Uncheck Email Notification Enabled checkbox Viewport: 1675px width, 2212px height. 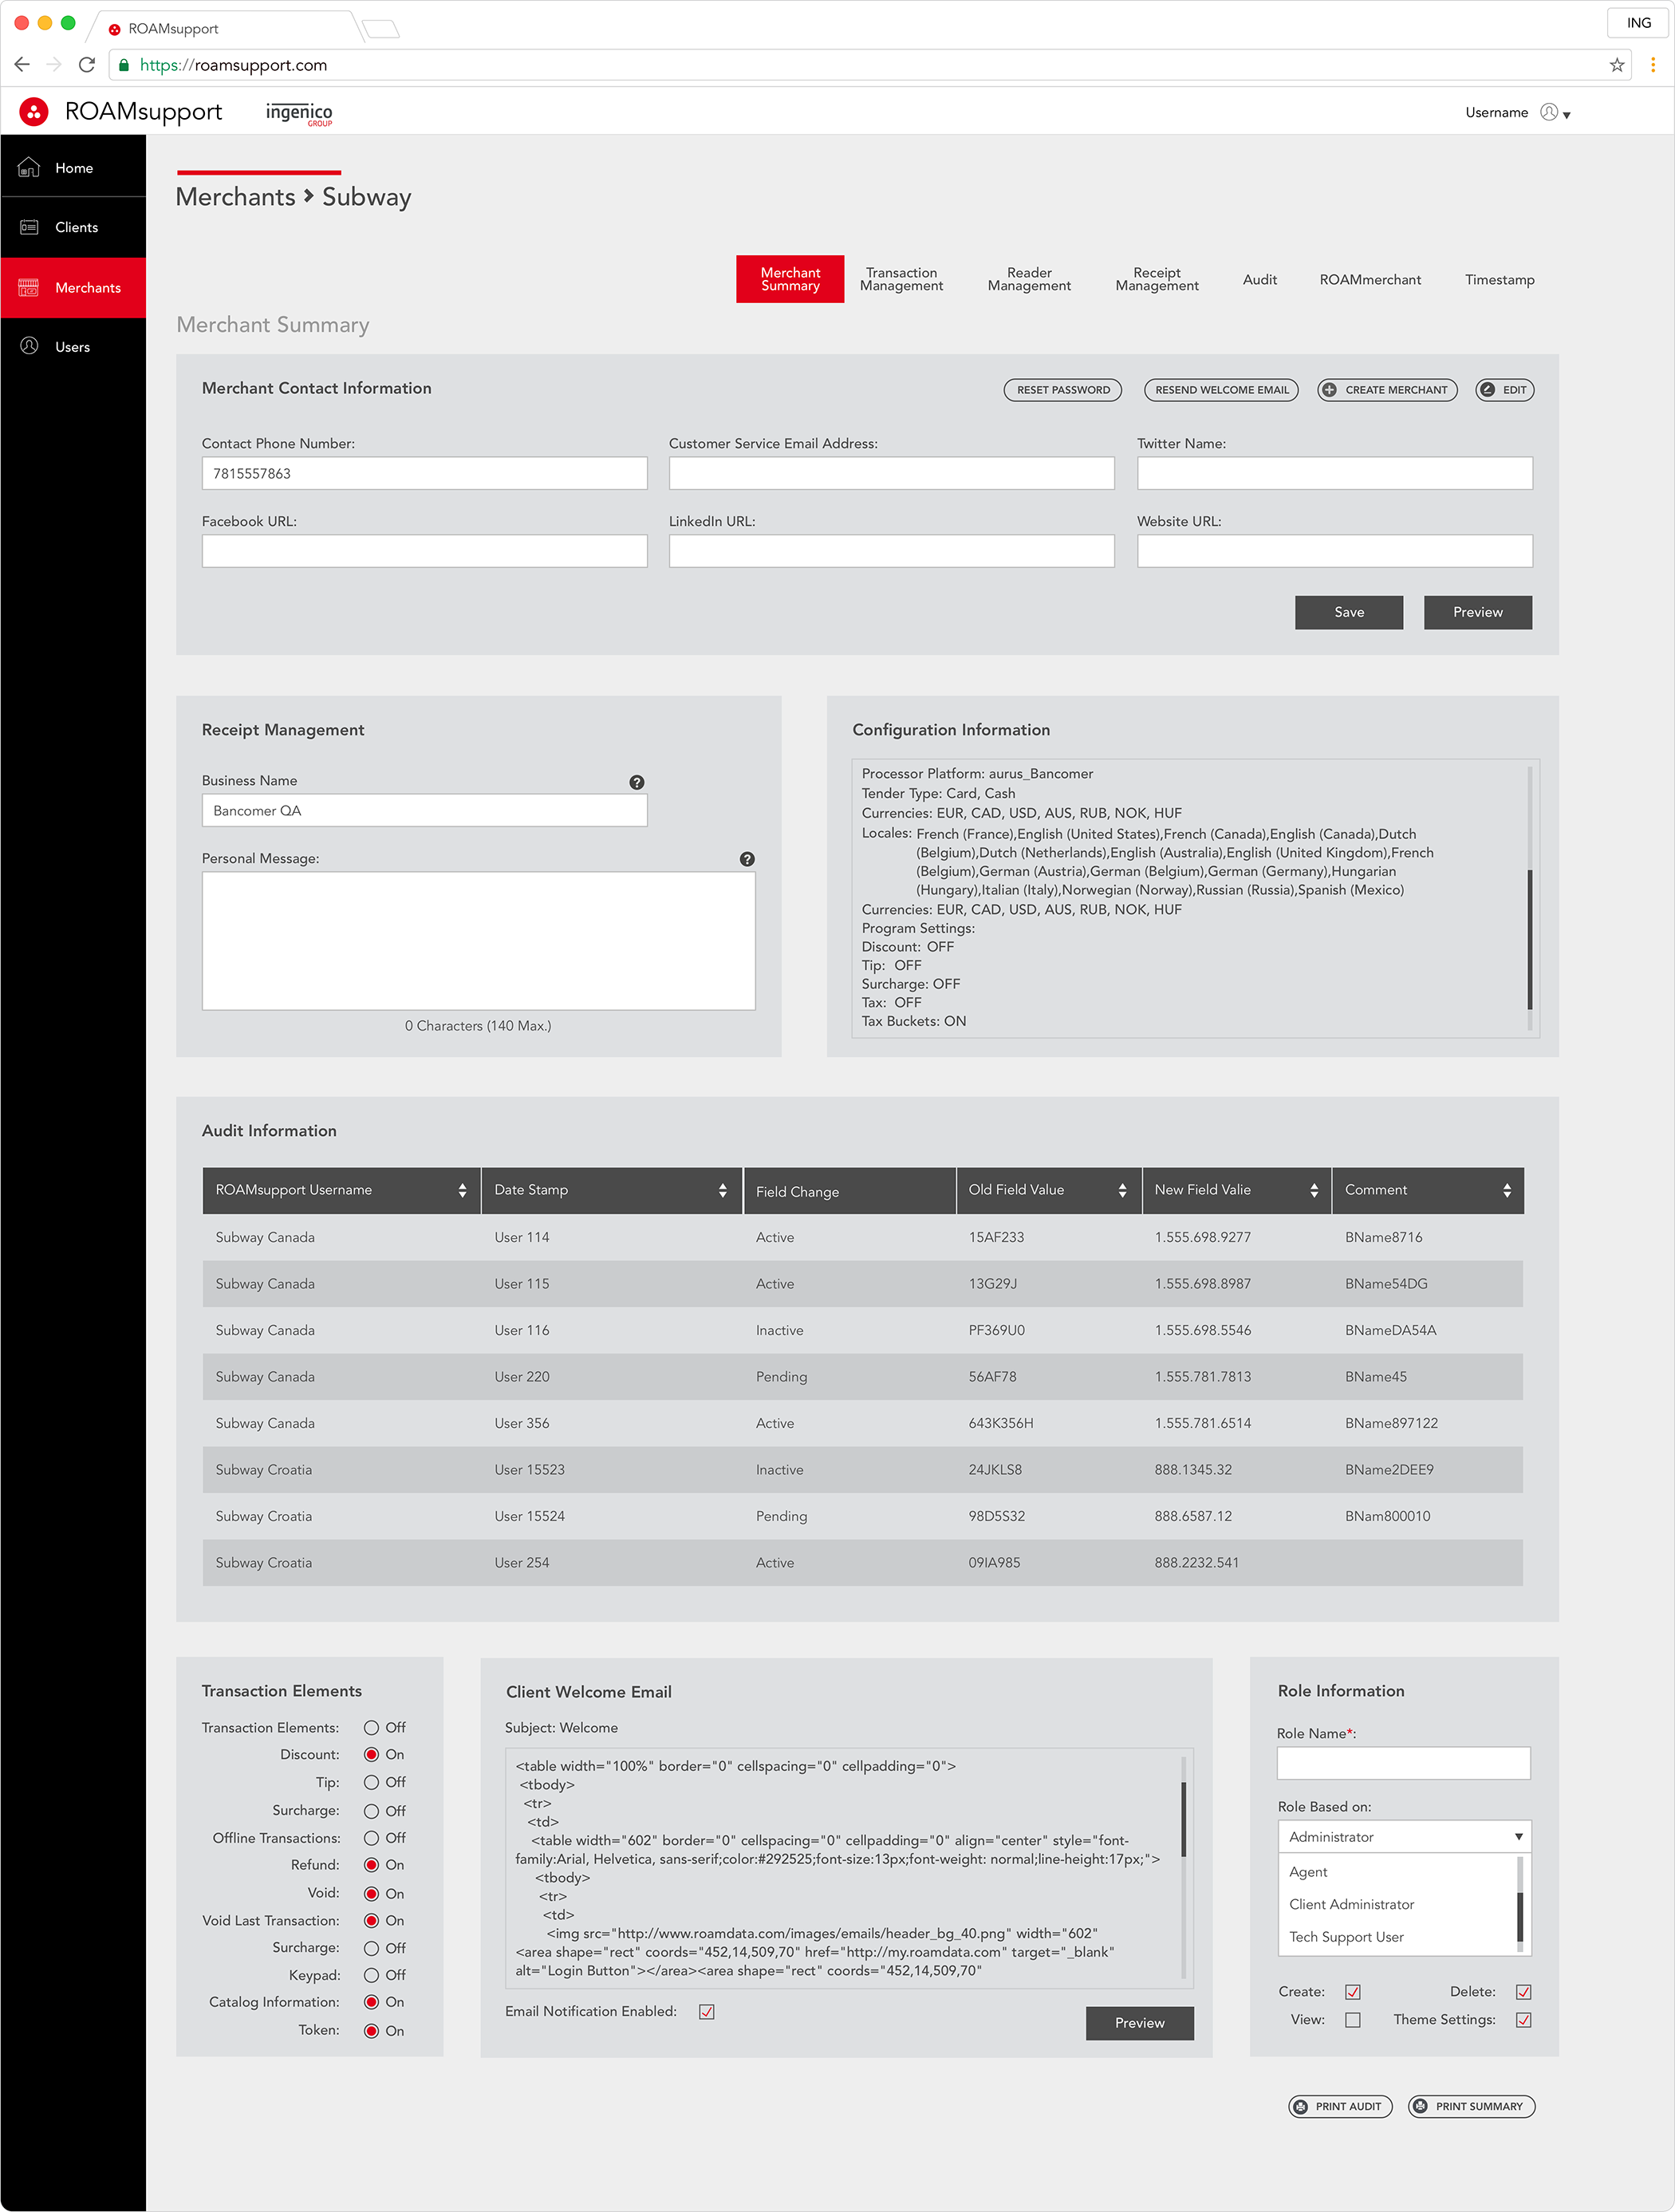[x=707, y=2012]
